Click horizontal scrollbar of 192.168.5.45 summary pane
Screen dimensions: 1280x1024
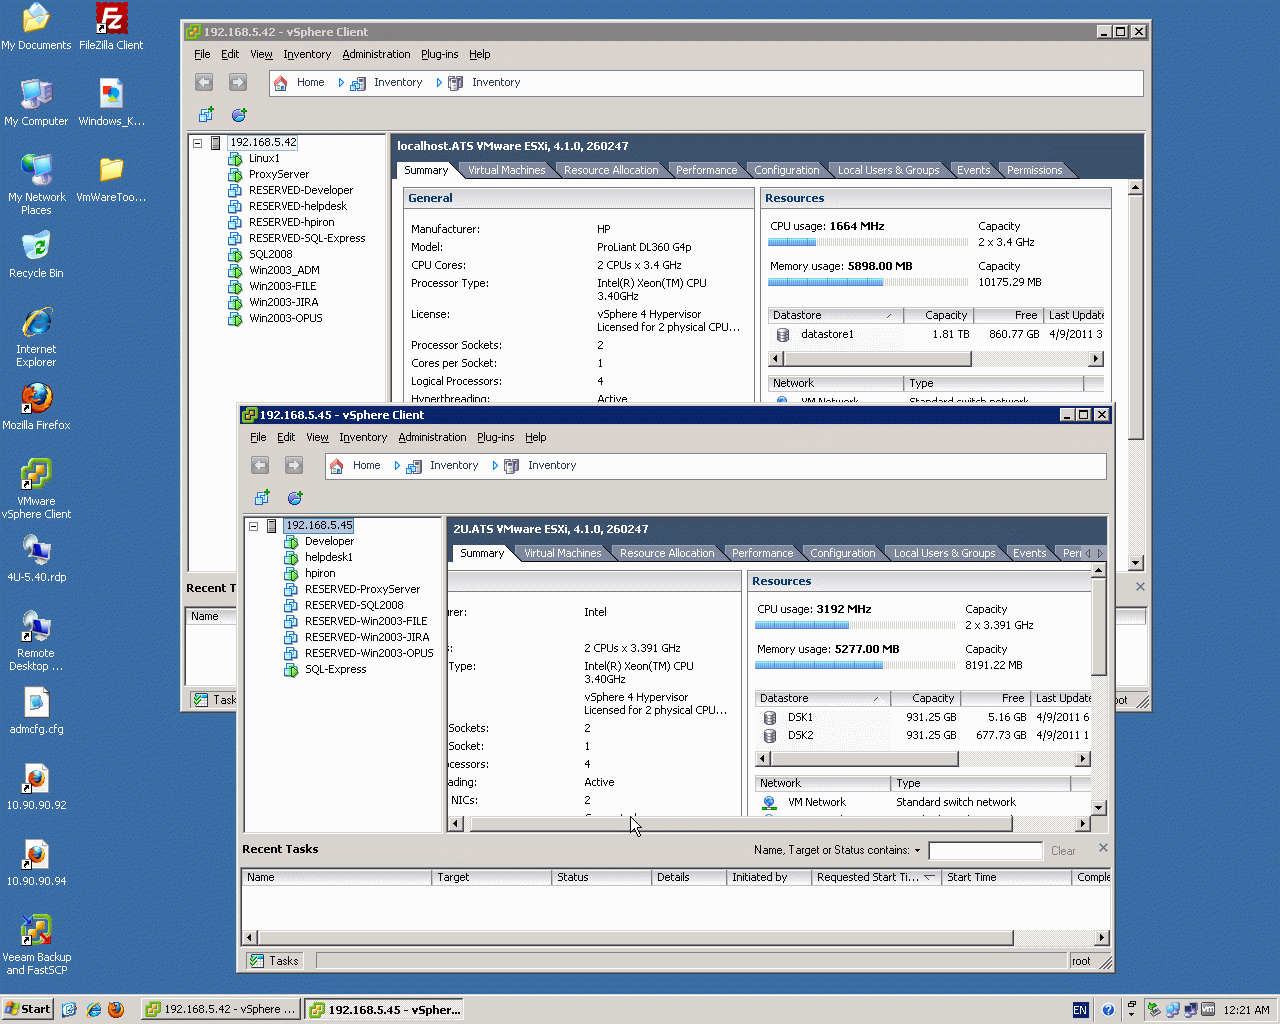point(740,824)
